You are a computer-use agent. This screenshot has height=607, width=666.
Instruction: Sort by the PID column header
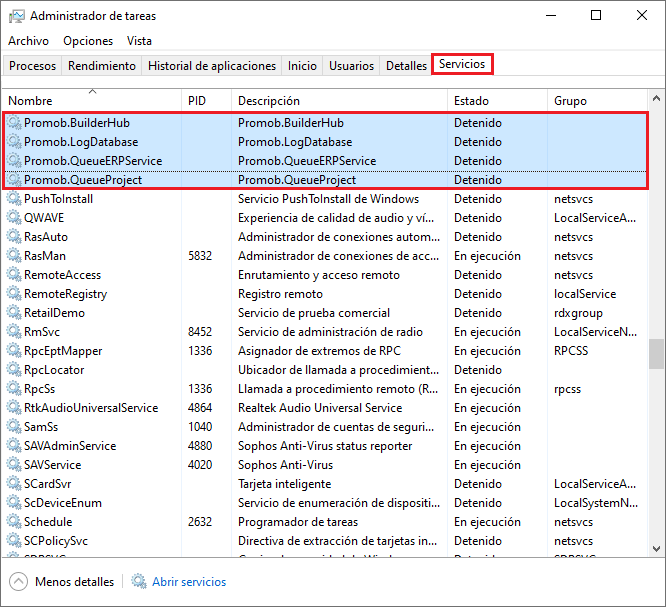(x=206, y=101)
